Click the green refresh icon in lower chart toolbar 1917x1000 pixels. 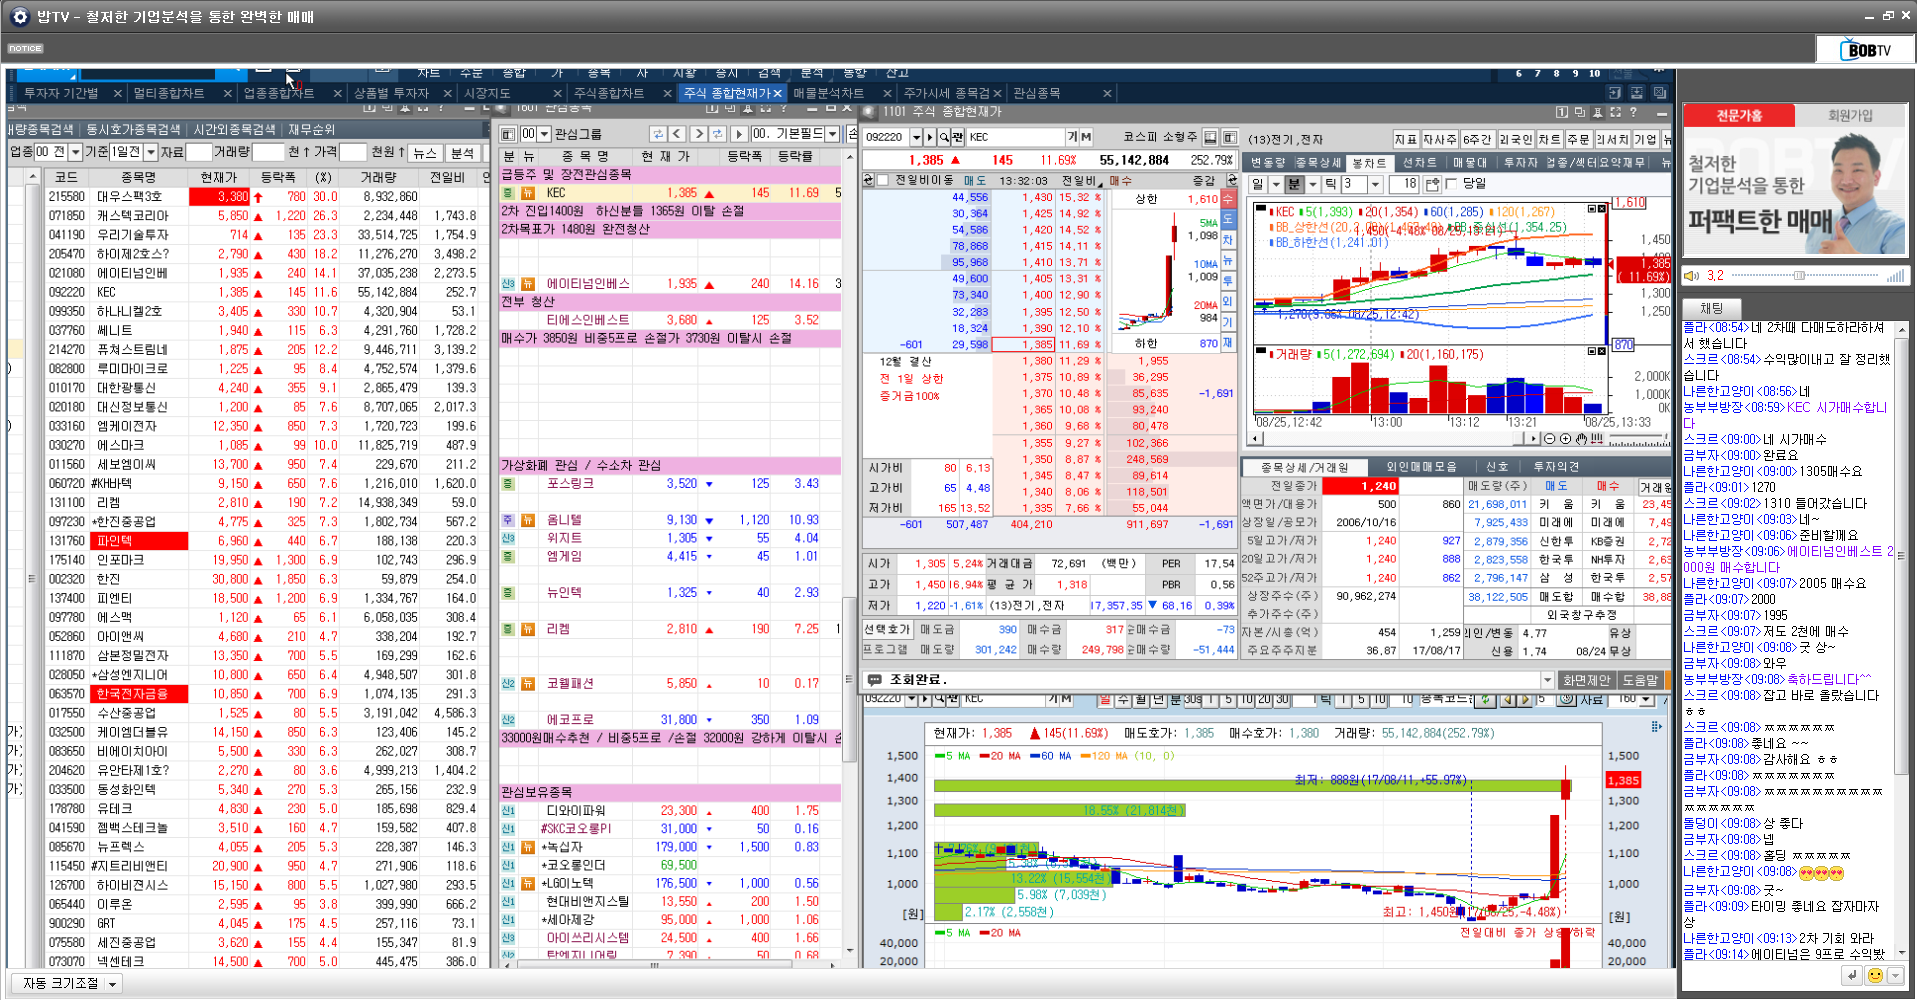click(x=1485, y=699)
